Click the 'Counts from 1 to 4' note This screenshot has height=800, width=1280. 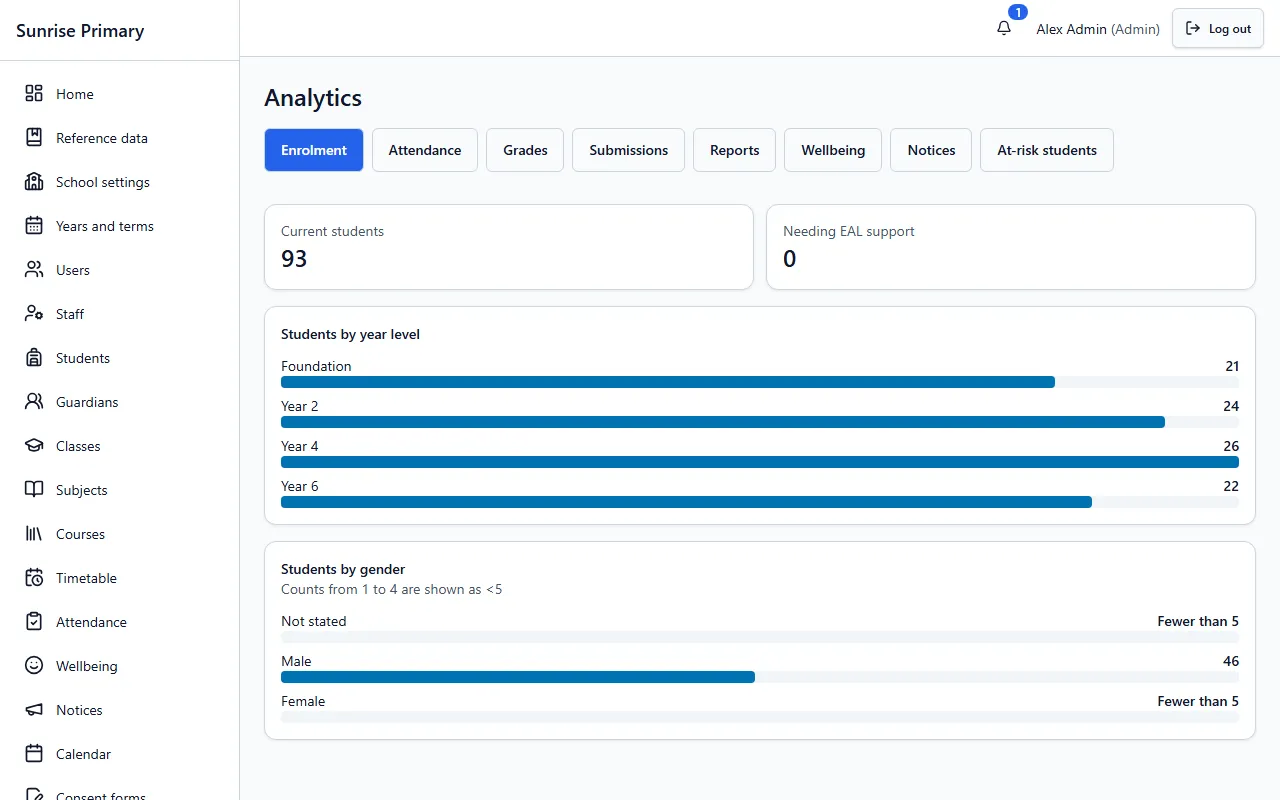pyautogui.click(x=392, y=589)
